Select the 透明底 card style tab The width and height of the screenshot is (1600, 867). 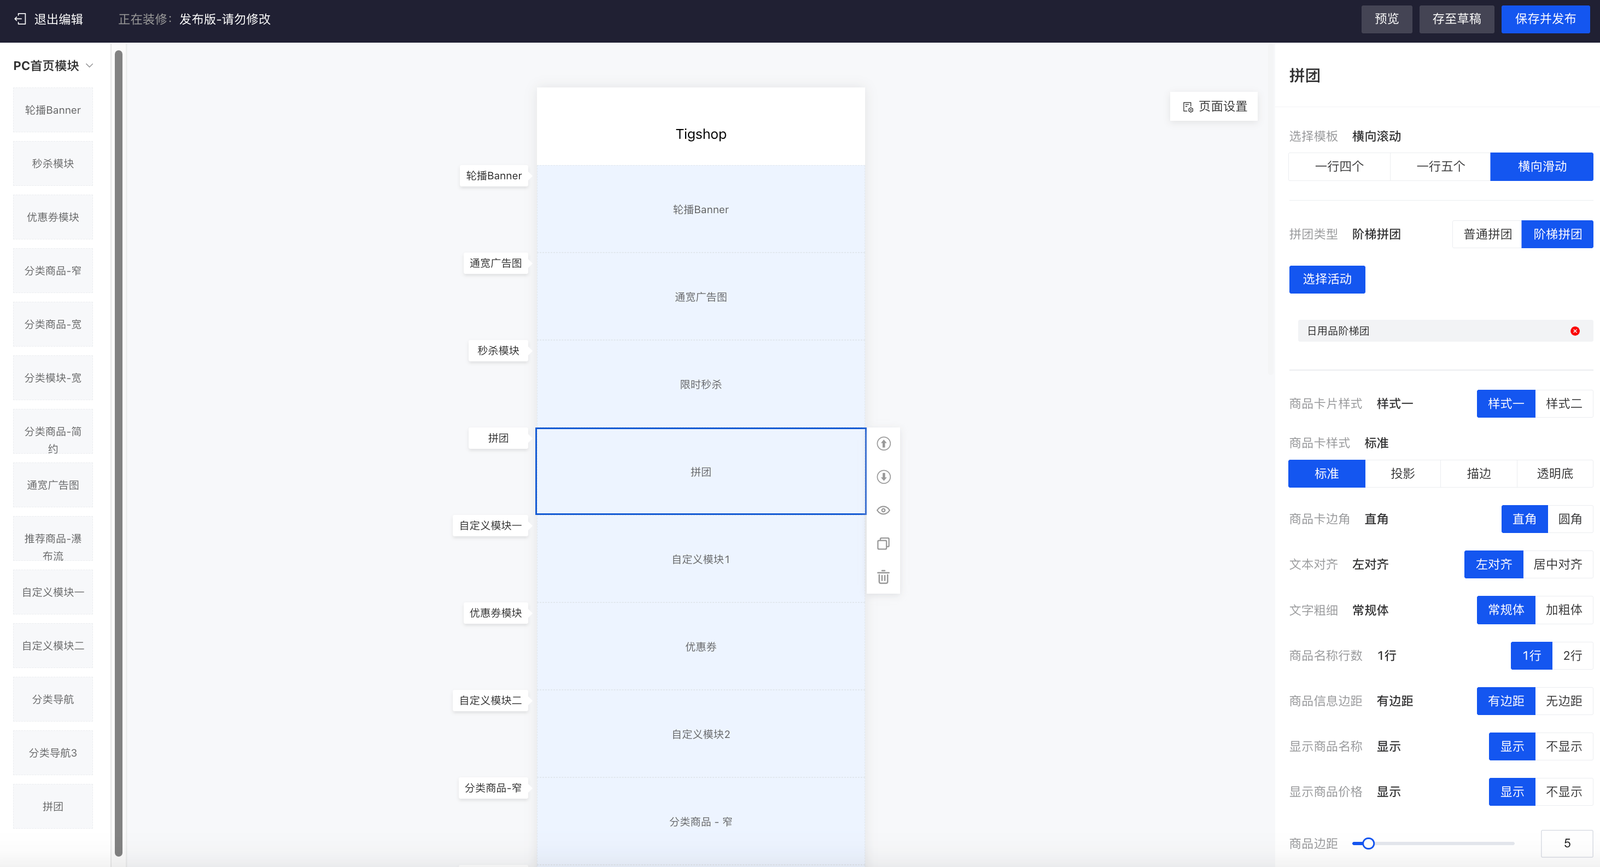click(1554, 474)
